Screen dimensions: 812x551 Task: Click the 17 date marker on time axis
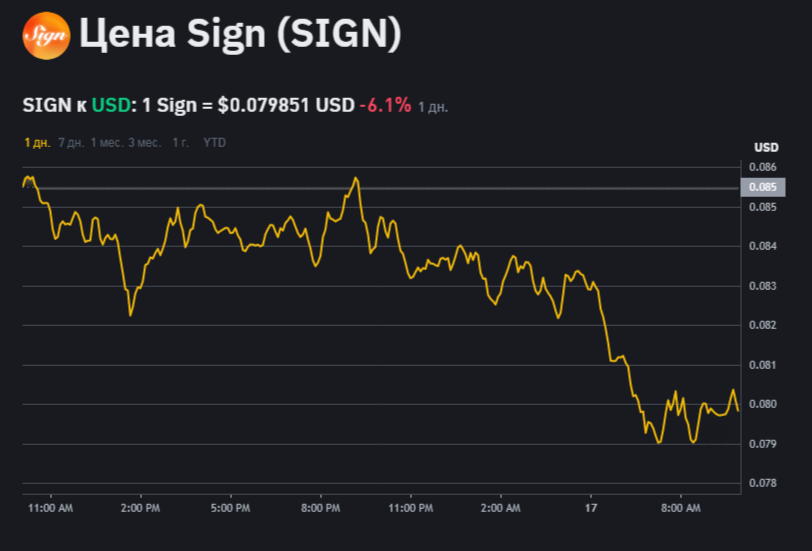coord(591,508)
